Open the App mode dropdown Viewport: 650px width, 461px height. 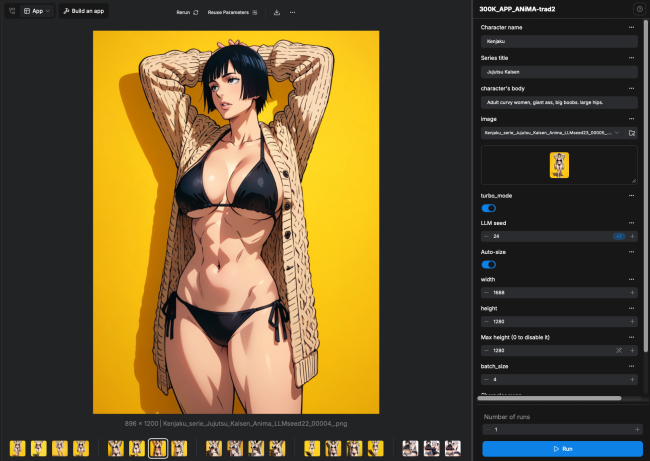click(x=37, y=11)
